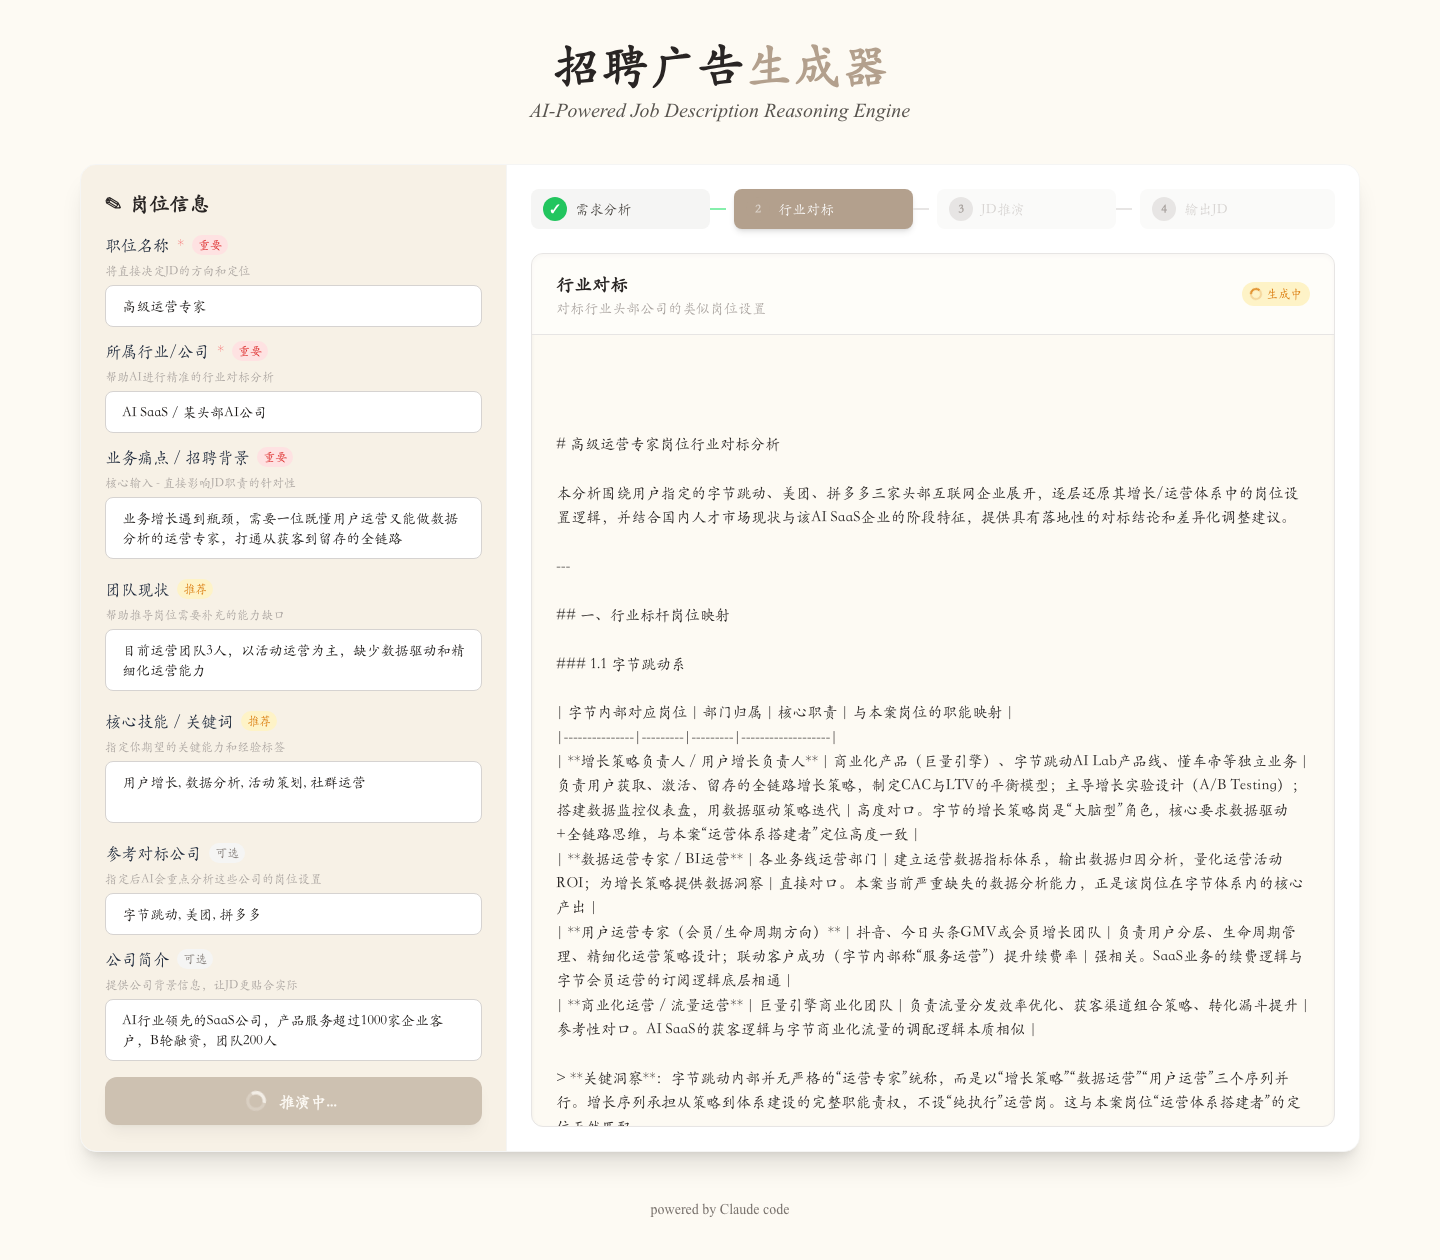
Task: Click the green checkmark on 需求分析 step
Action: pyautogui.click(x=554, y=209)
